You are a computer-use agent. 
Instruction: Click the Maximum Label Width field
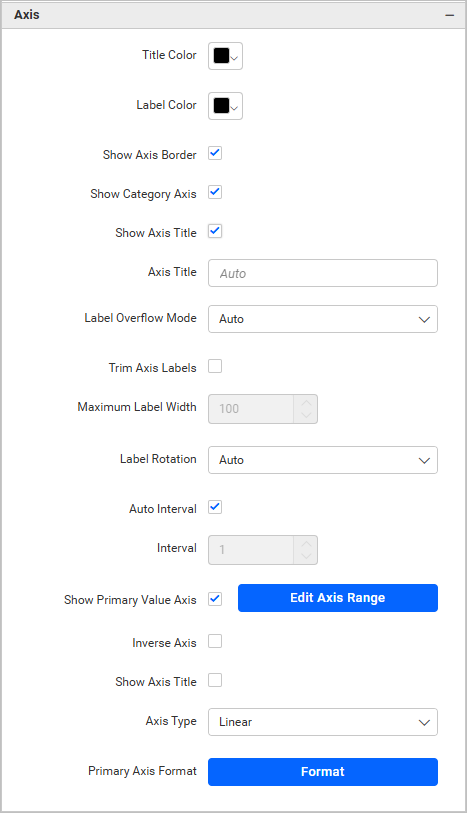coord(251,409)
